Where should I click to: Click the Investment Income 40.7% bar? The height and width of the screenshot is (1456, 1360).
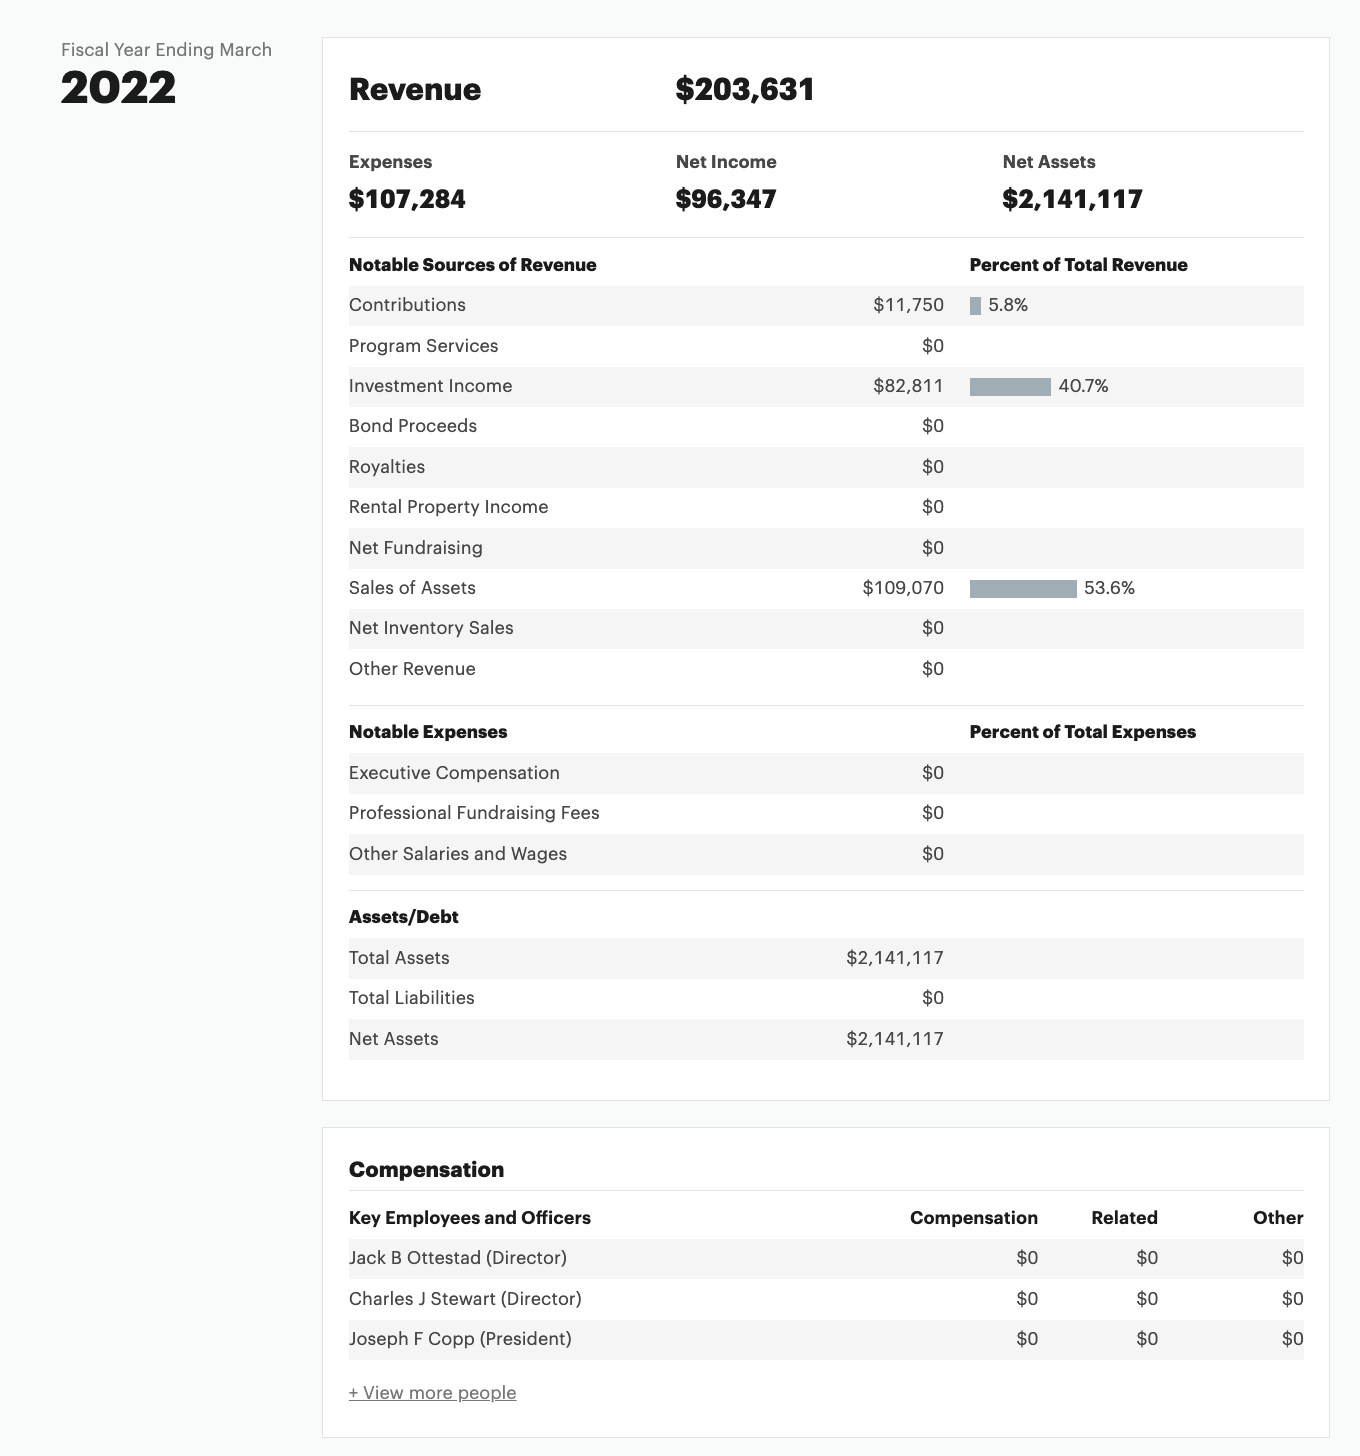[1010, 387]
